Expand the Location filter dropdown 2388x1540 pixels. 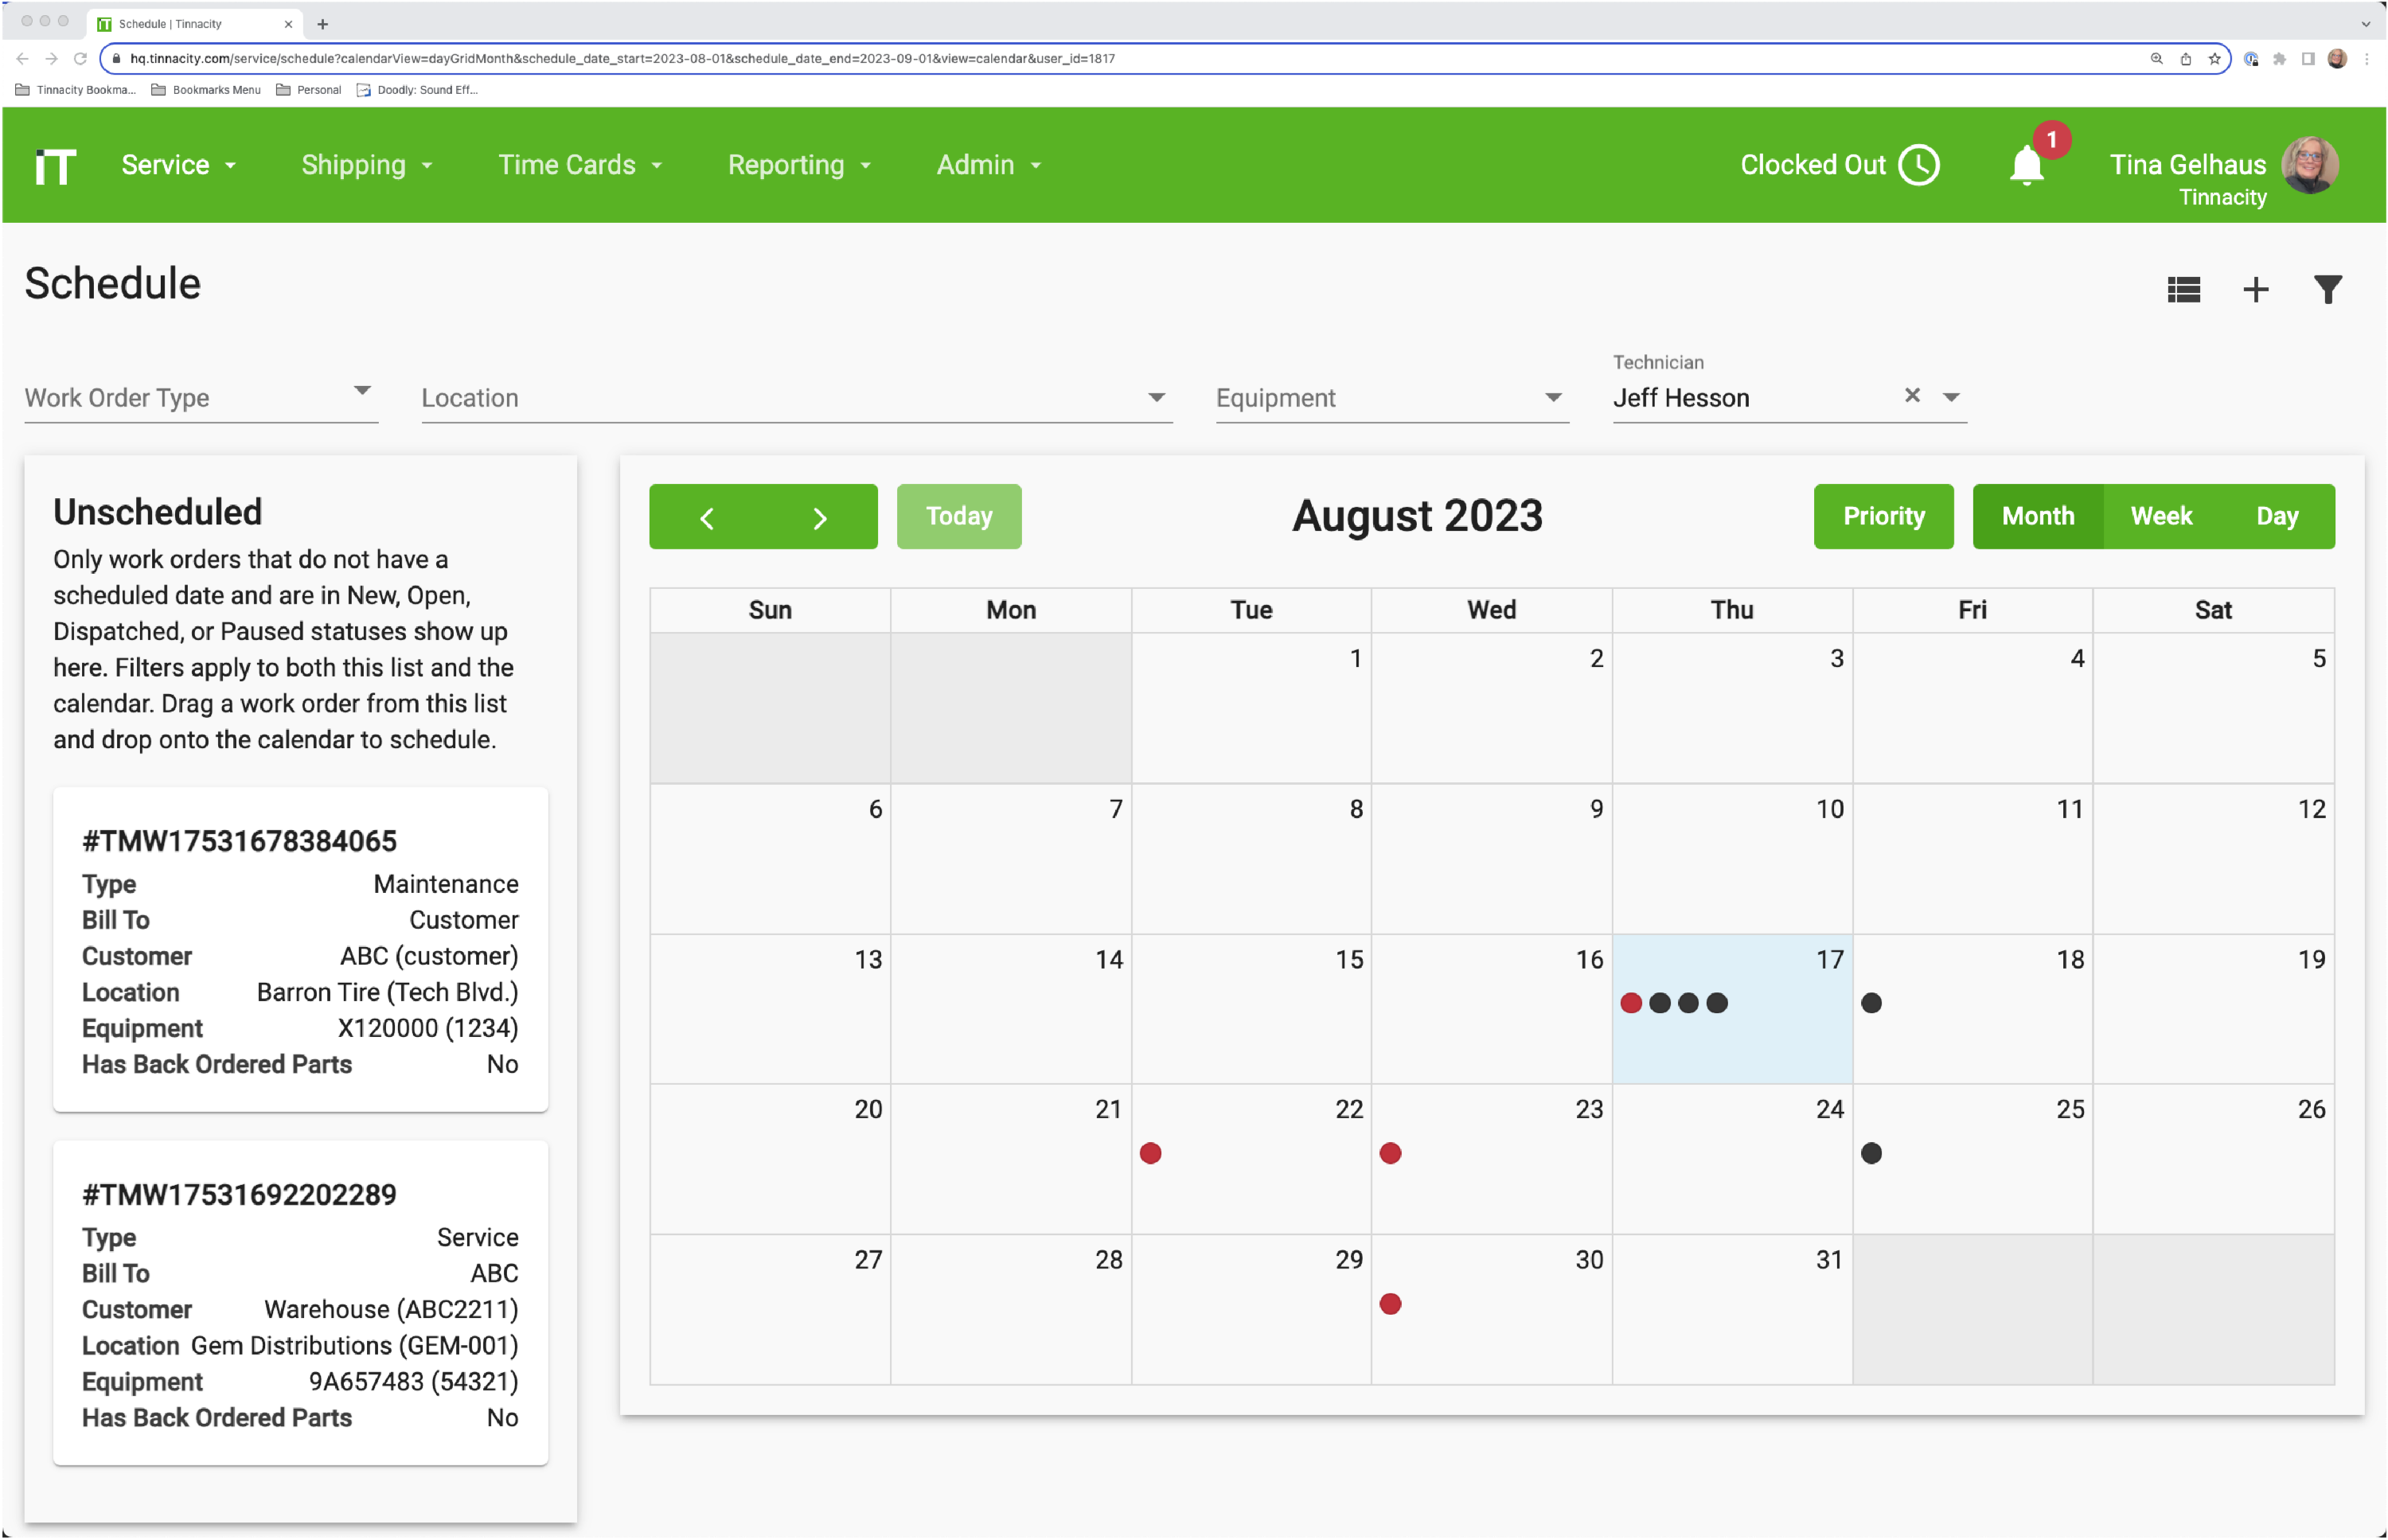tap(1157, 397)
